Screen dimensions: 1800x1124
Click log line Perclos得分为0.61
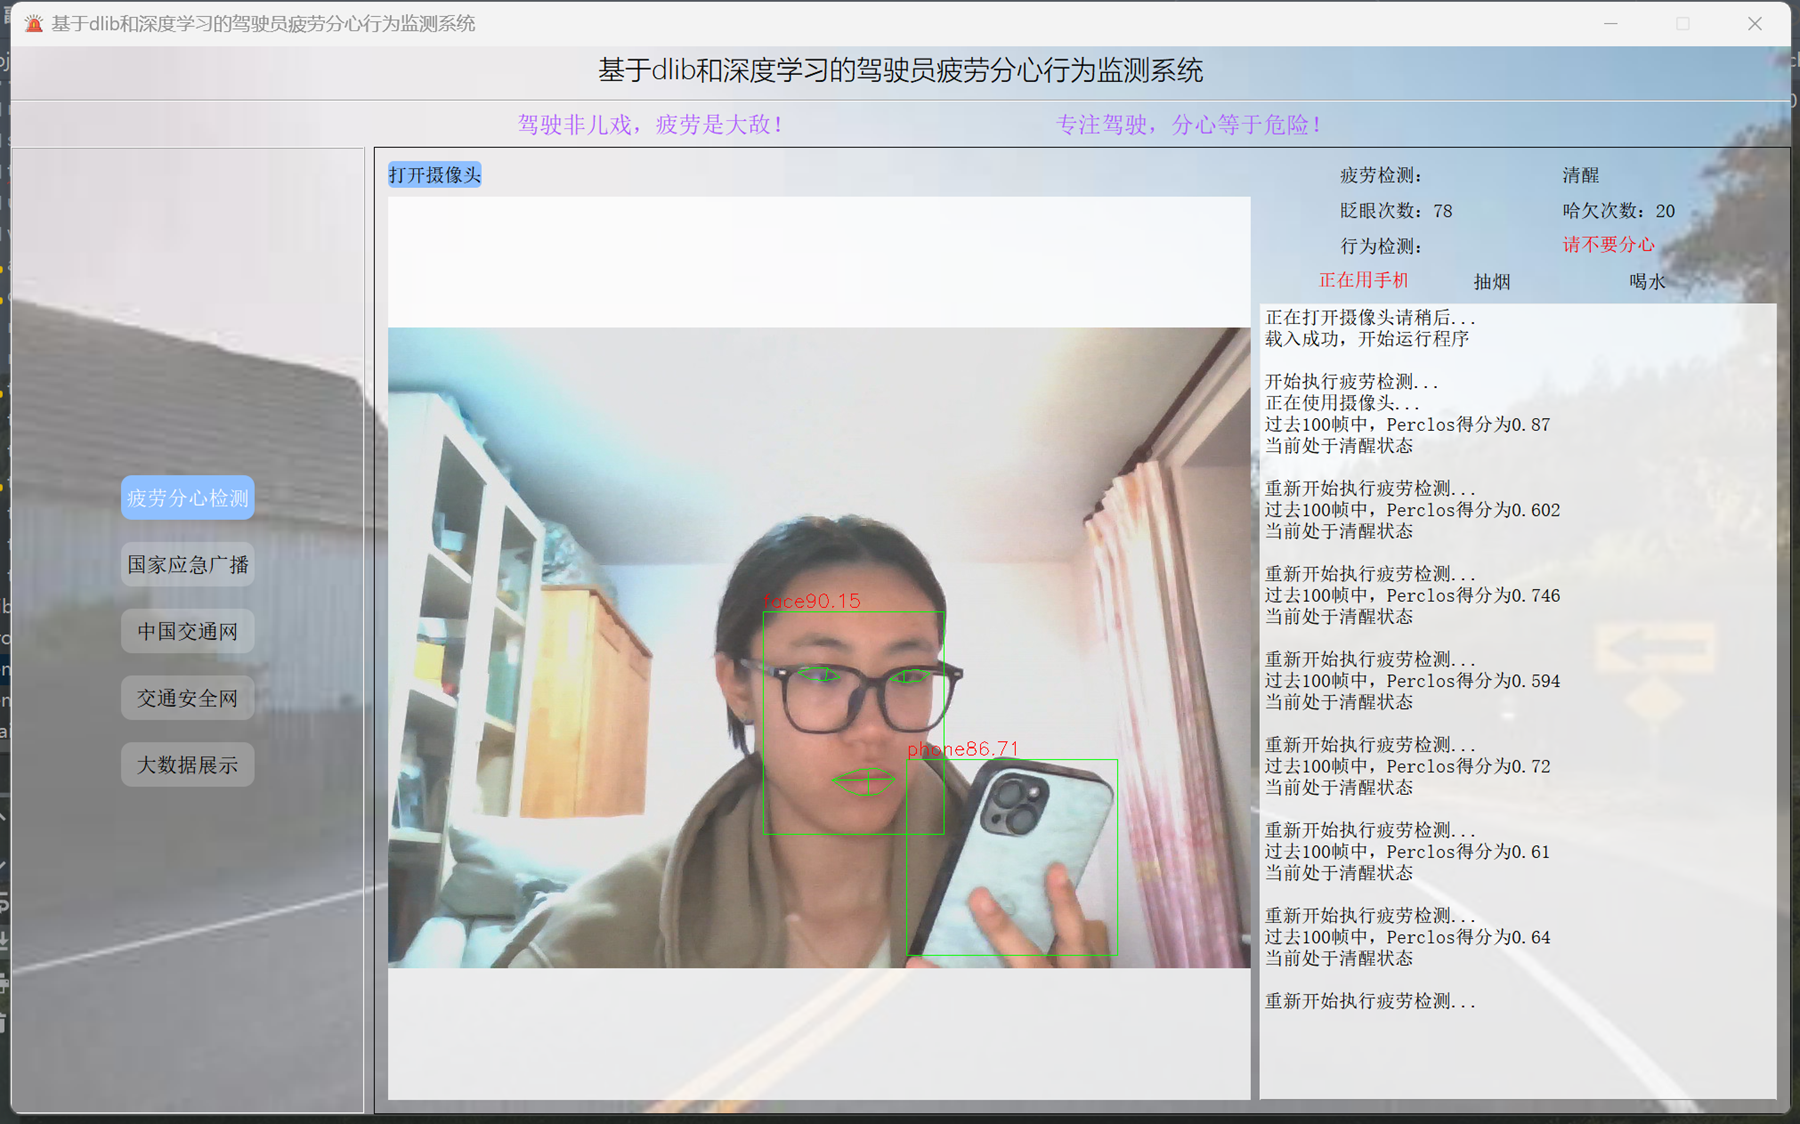click(x=1408, y=852)
